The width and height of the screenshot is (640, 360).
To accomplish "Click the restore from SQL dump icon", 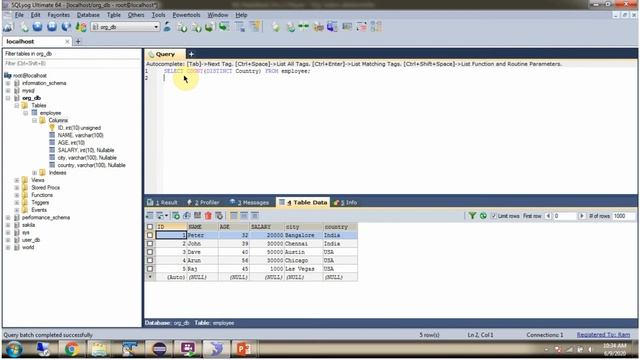I will pos(210,27).
